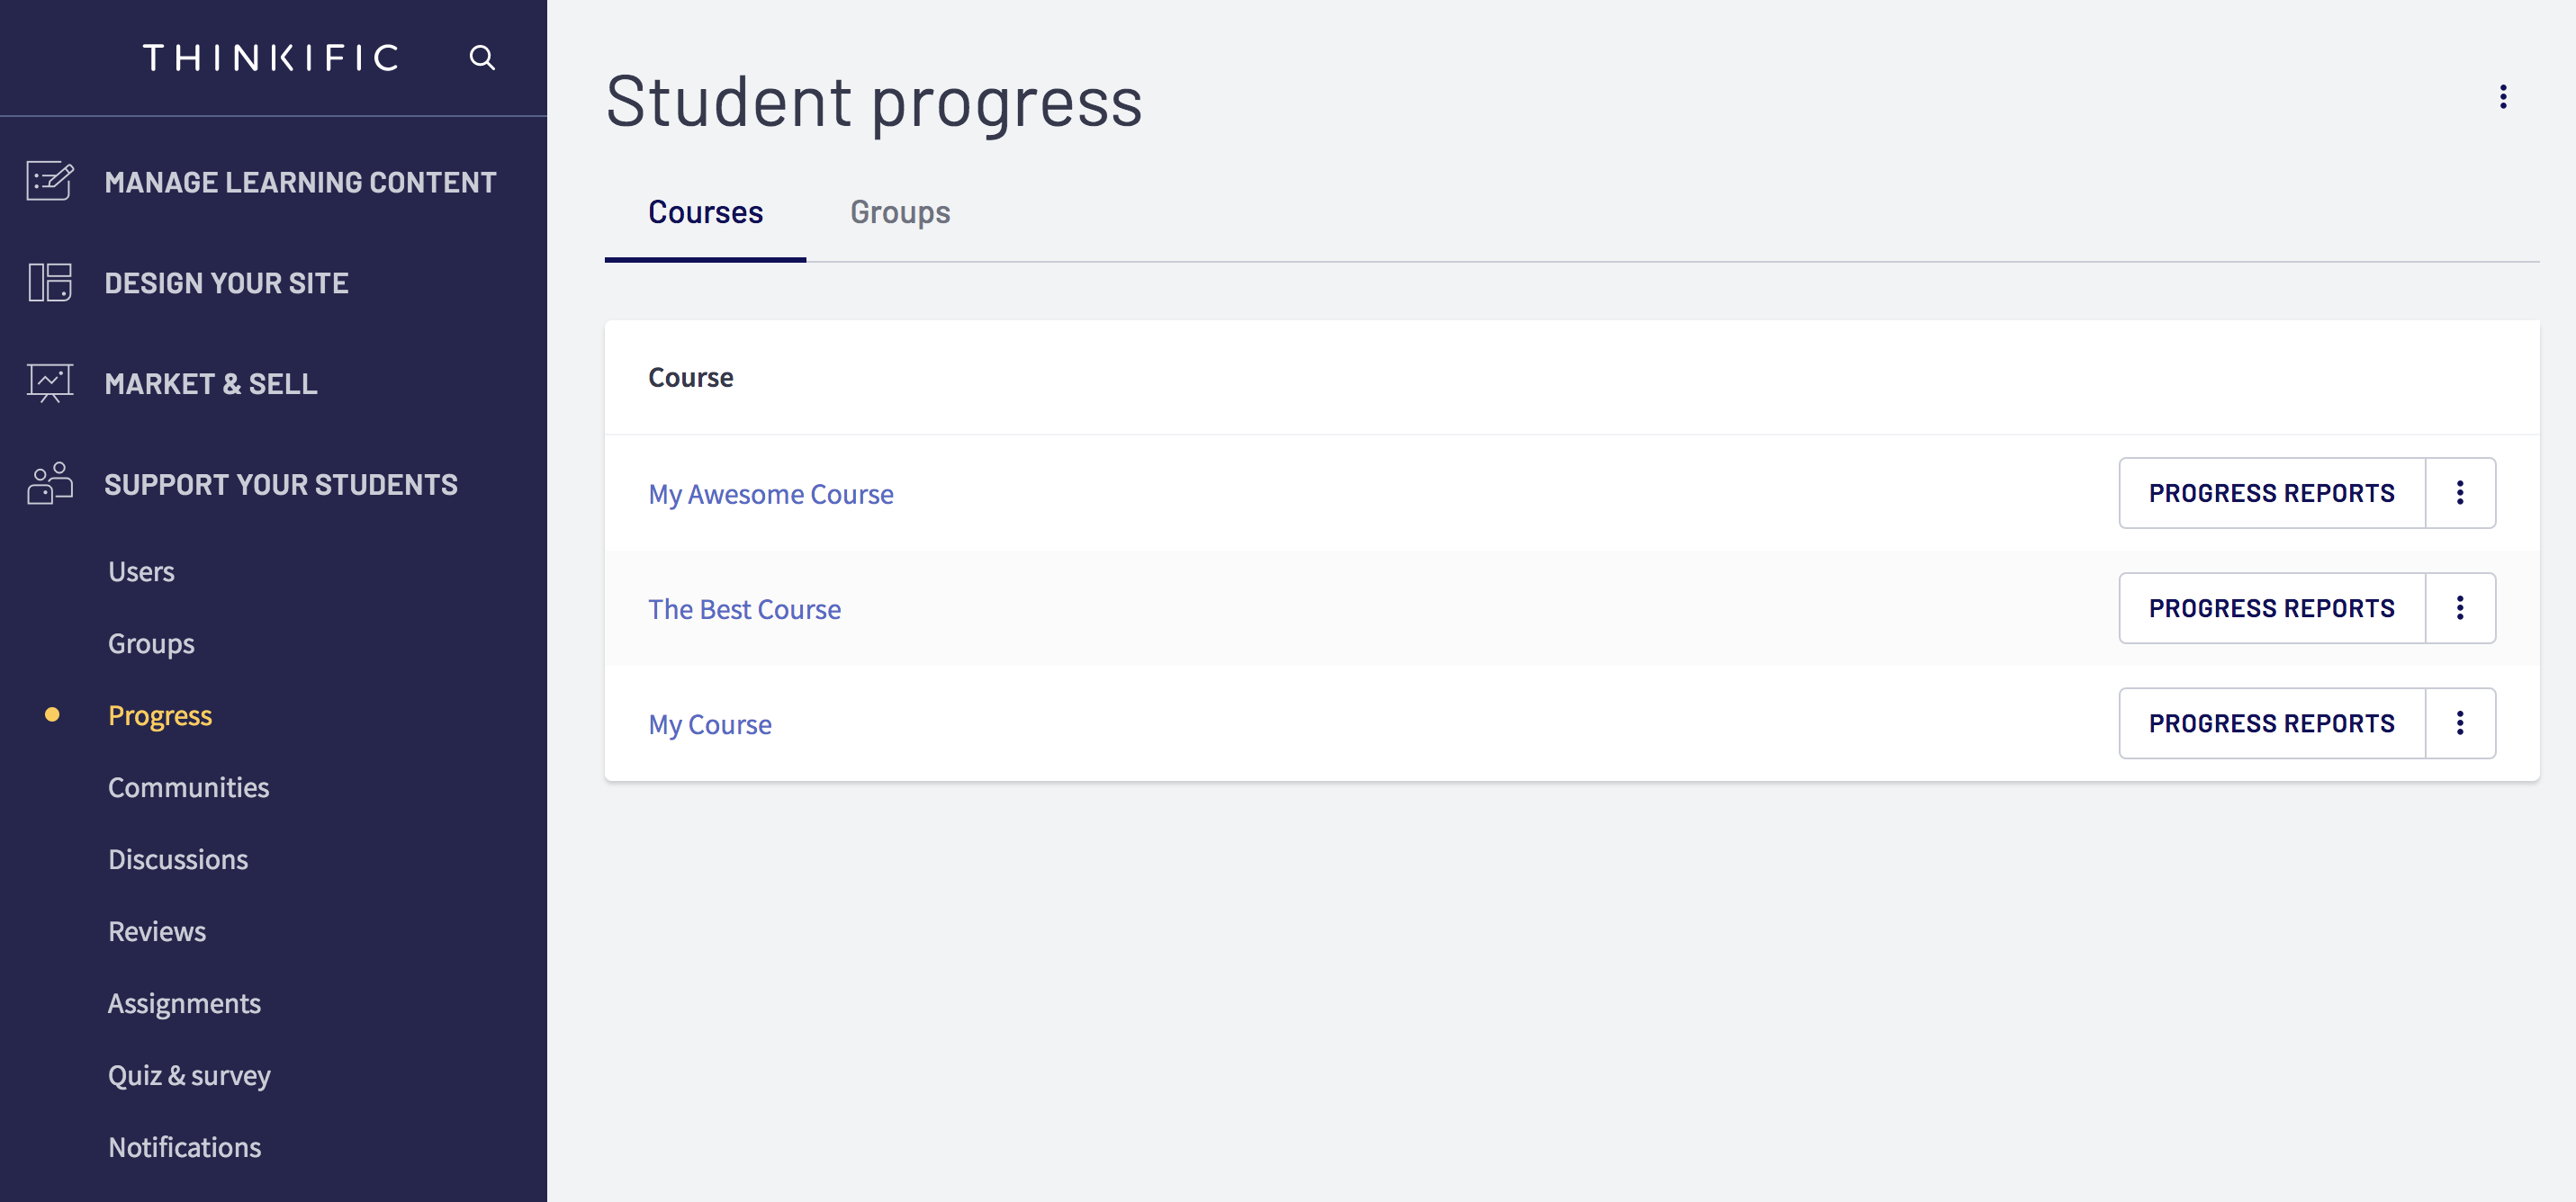The height and width of the screenshot is (1202, 2576).
Task: Open Progress Reports for My Awesome Course
Action: pyautogui.click(x=2272, y=493)
